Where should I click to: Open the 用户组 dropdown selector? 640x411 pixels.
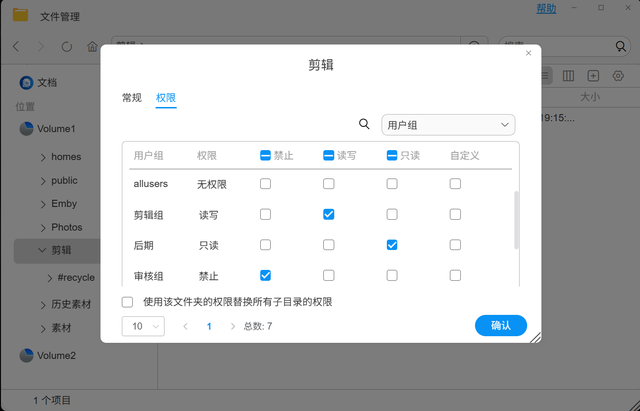pos(448,124)
